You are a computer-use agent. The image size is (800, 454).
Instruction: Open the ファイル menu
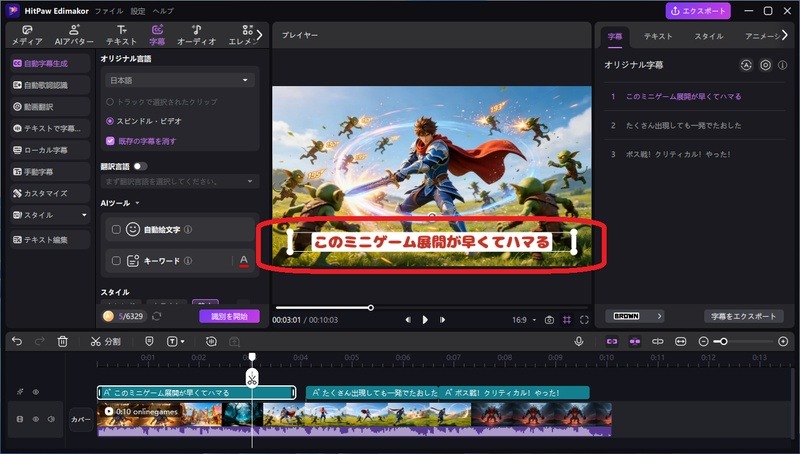coord(109,11)
